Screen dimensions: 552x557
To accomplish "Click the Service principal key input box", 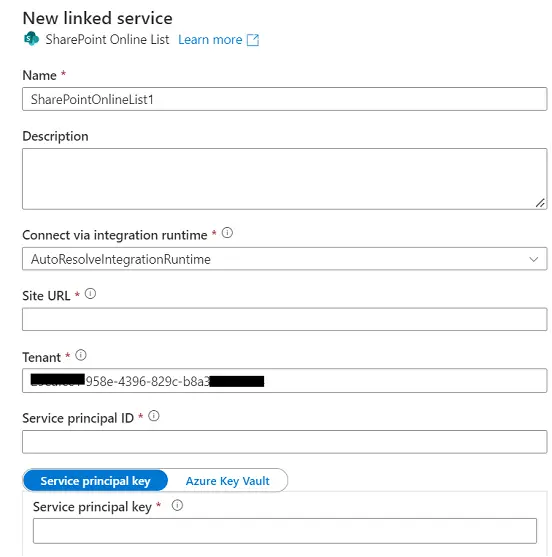I will (x=285, y=531).
